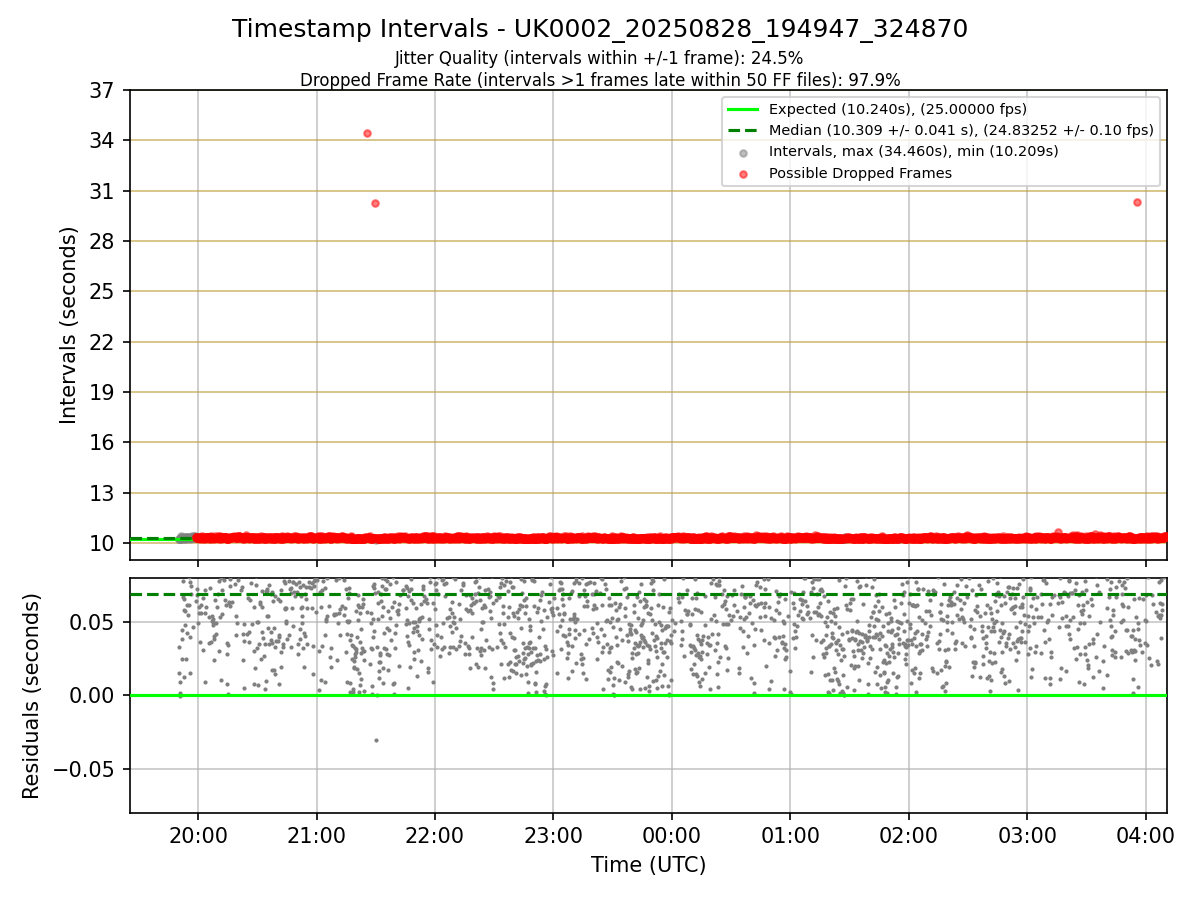Image resolution: width=1200 pixels, height=900 pixels.
Task: Click the grey marker beside 'Intervals, max' legend entry
Action: tap(743, 152)
